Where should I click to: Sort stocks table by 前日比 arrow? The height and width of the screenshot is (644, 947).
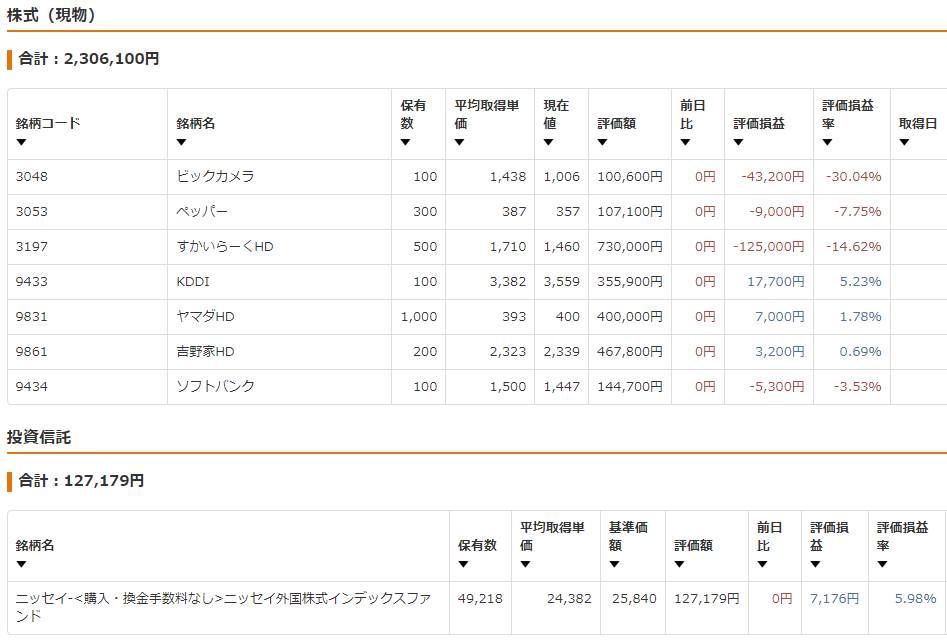685,142
